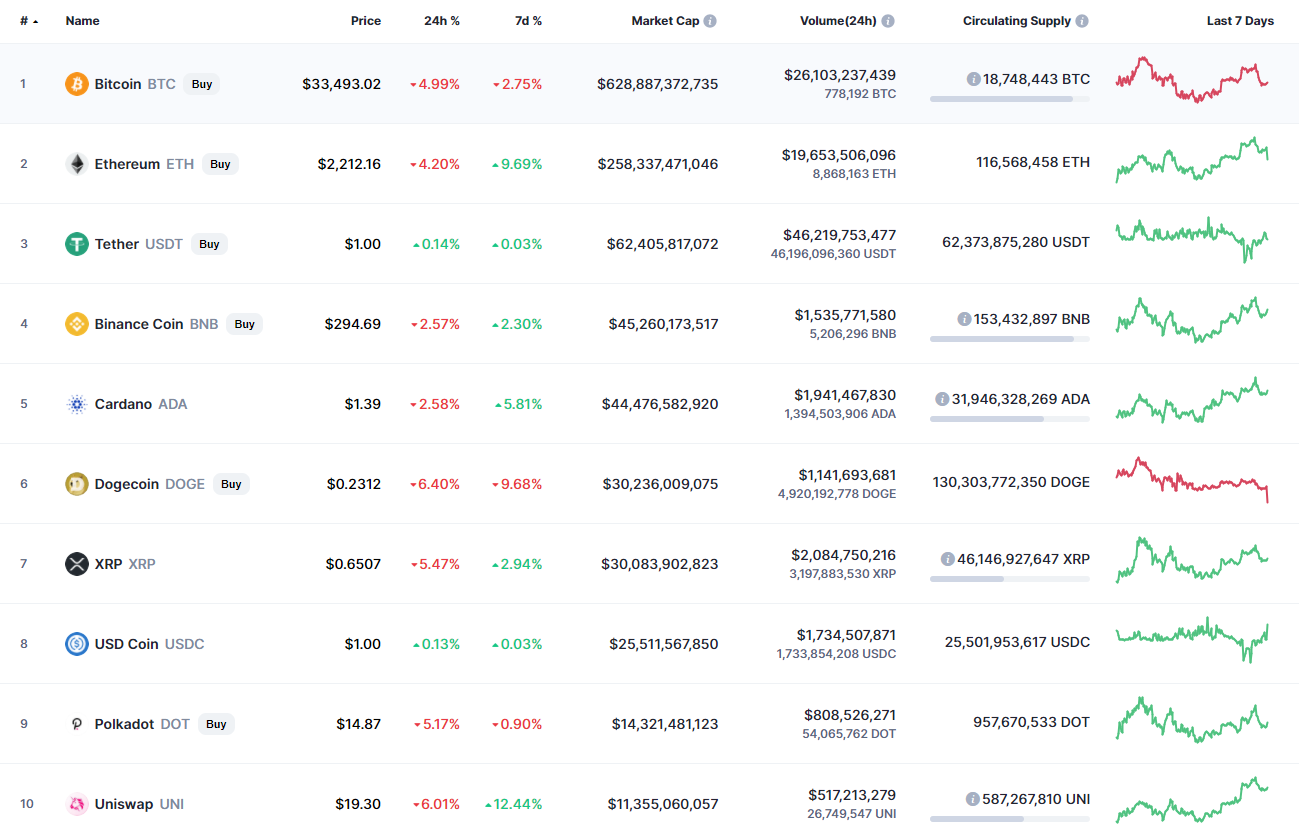Sort the table by 24h % column
1299x834 pixels.
(x=440, y=21)
